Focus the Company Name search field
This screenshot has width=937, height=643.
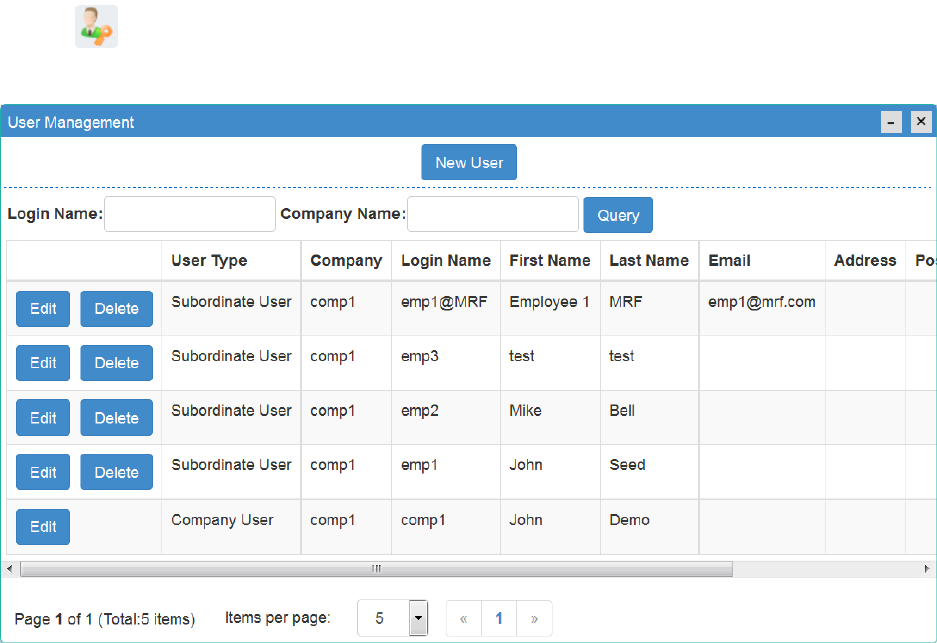coord(493,214)
